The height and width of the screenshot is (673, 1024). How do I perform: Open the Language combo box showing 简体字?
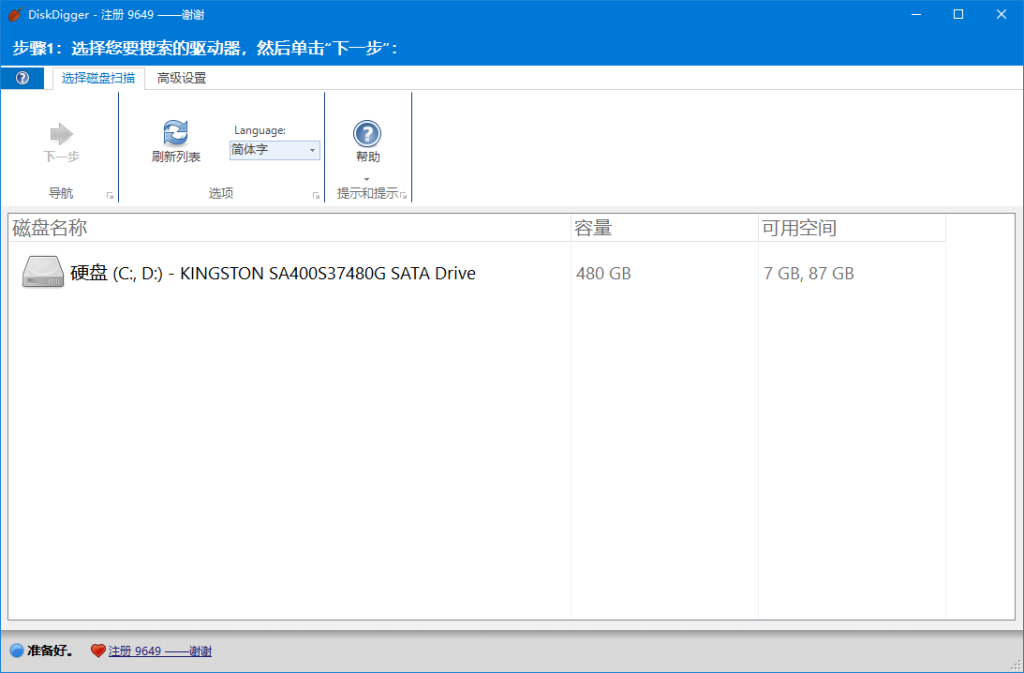tap(274, 150)
